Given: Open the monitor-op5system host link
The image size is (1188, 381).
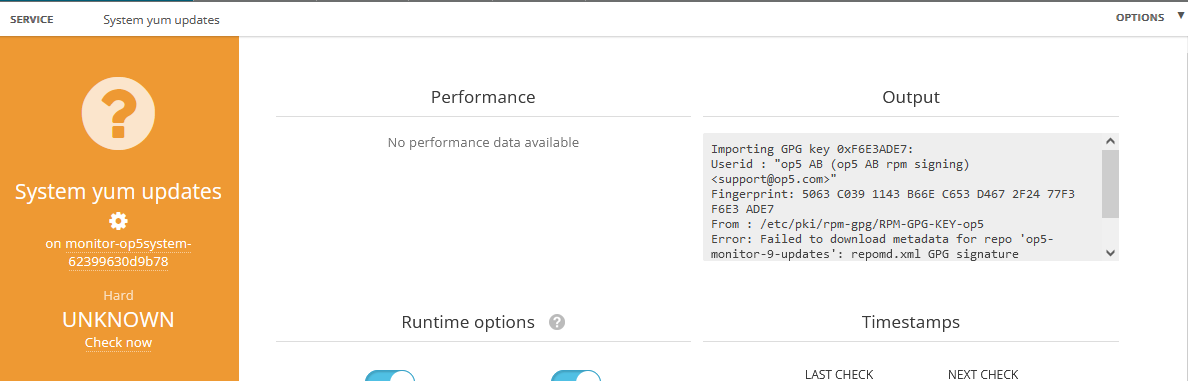Looking at the screenshot, I should [x=118, y=253].
